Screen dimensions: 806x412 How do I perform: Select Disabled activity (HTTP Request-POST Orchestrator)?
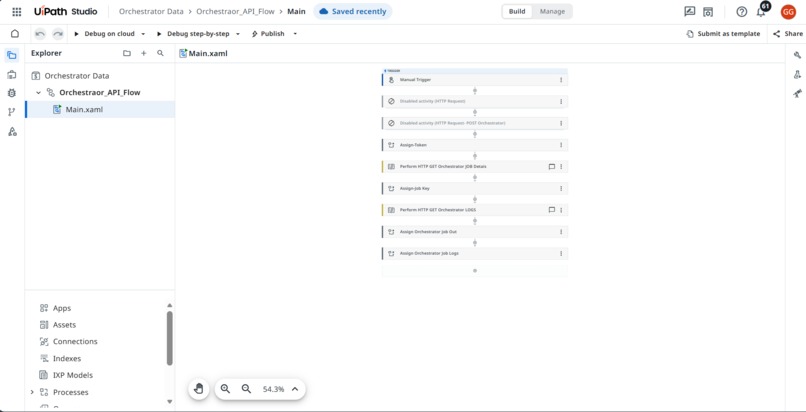coord(474,123)
